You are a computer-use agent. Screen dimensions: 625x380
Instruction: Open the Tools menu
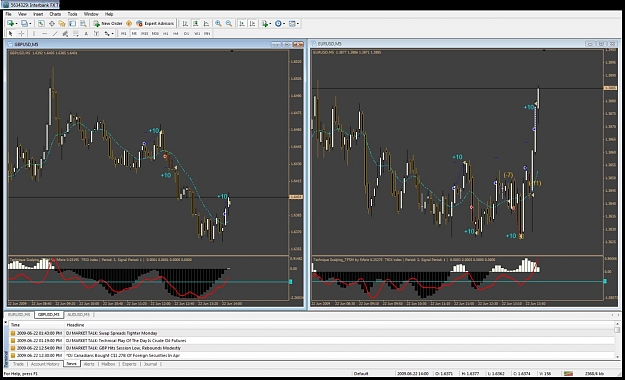(73, 14)
